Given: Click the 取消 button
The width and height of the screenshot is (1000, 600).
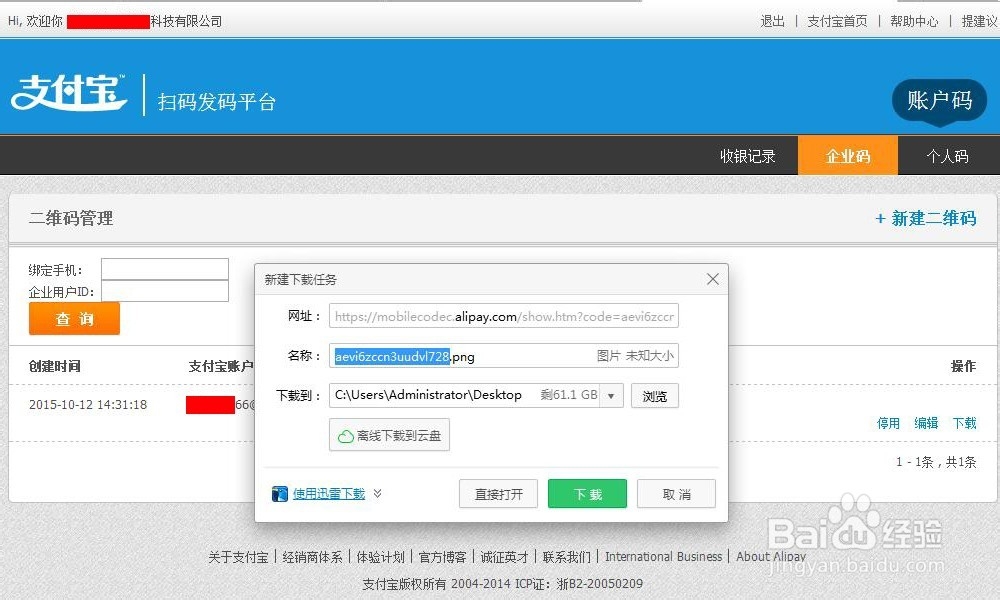Looking at the screenshot, I should [676, 494].
